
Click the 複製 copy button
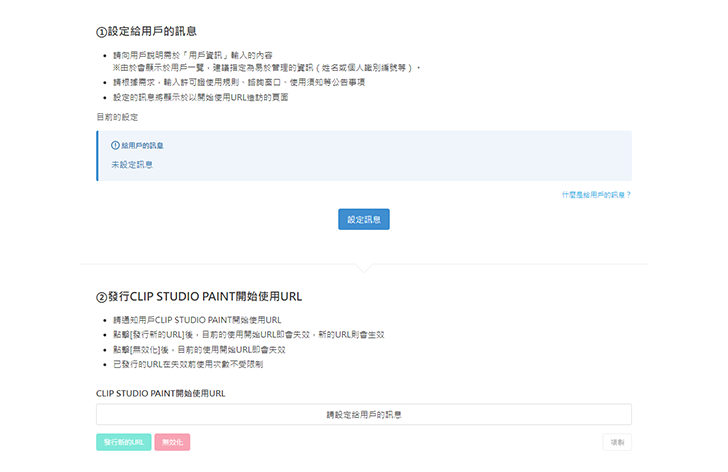[x=617, y=442]
